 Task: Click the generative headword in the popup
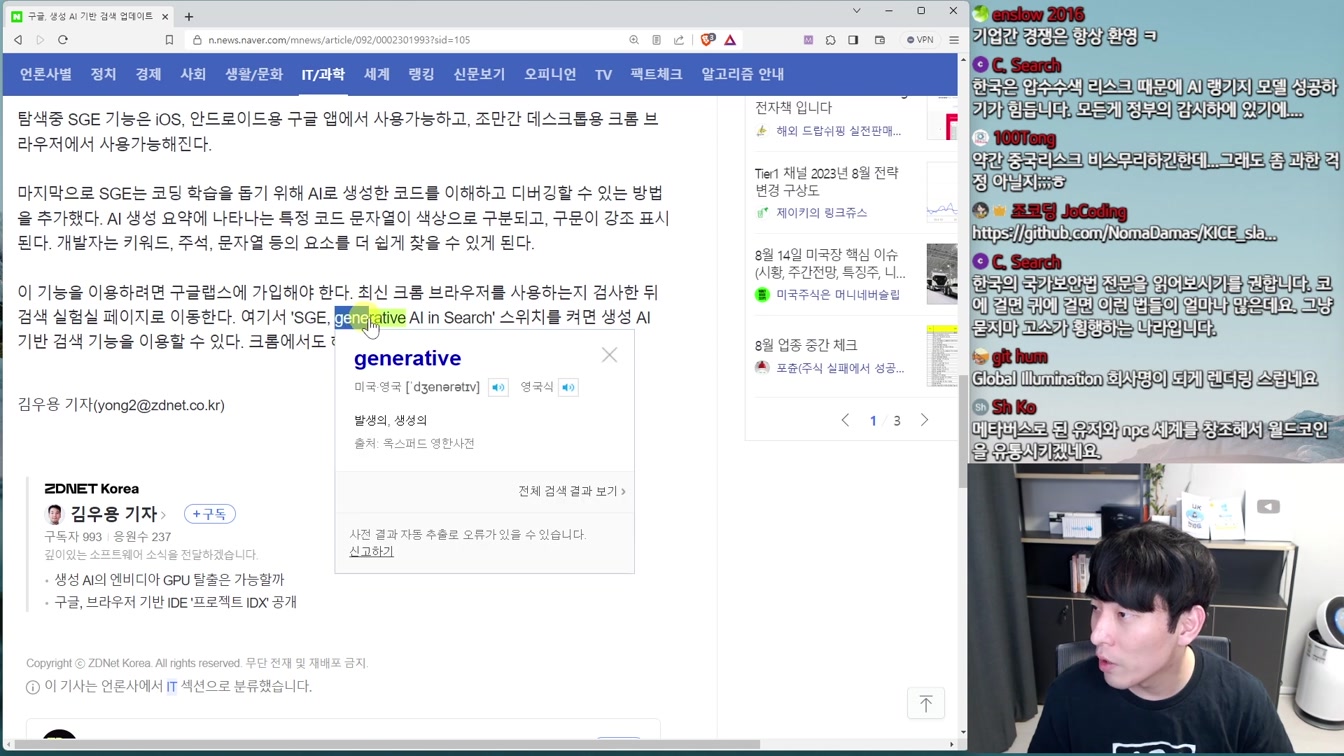407,358
